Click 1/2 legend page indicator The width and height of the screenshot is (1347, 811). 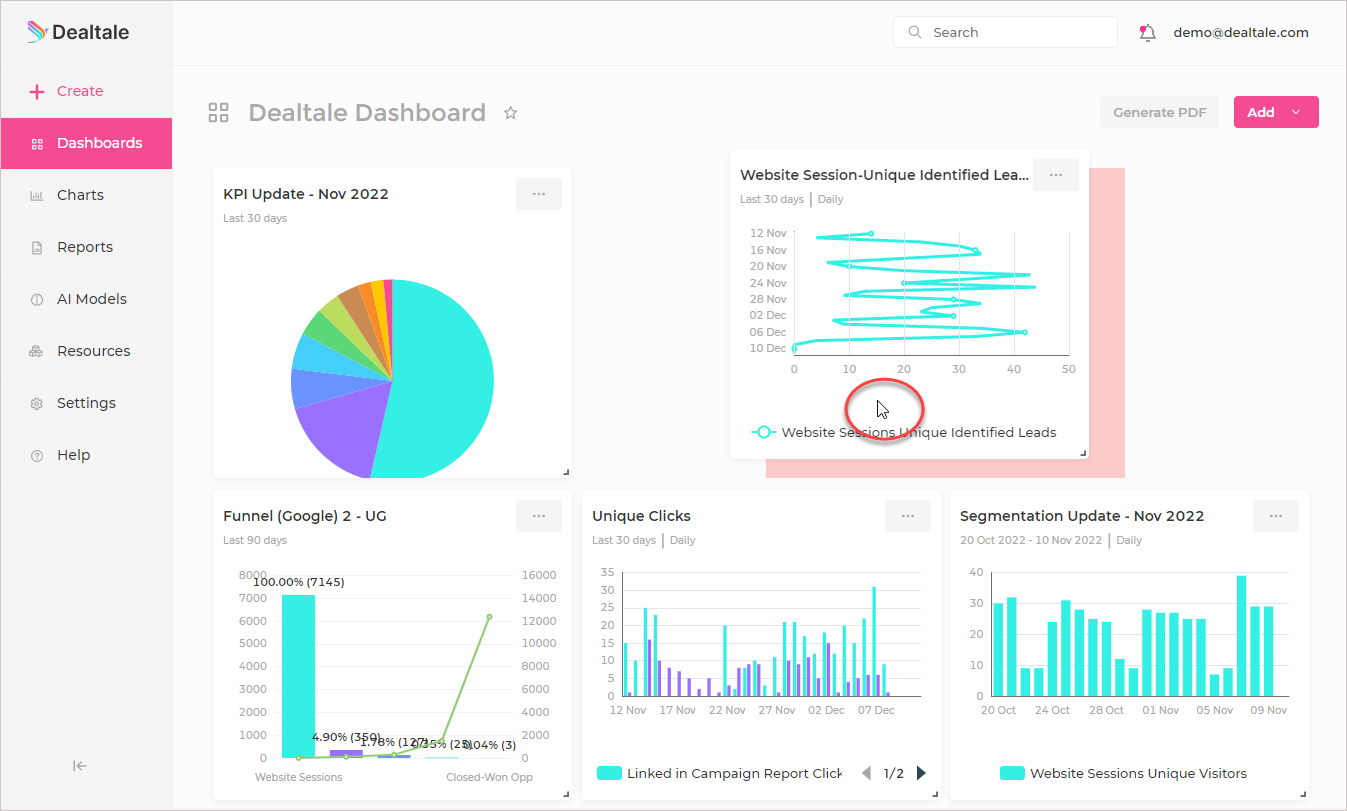(894, 773)
